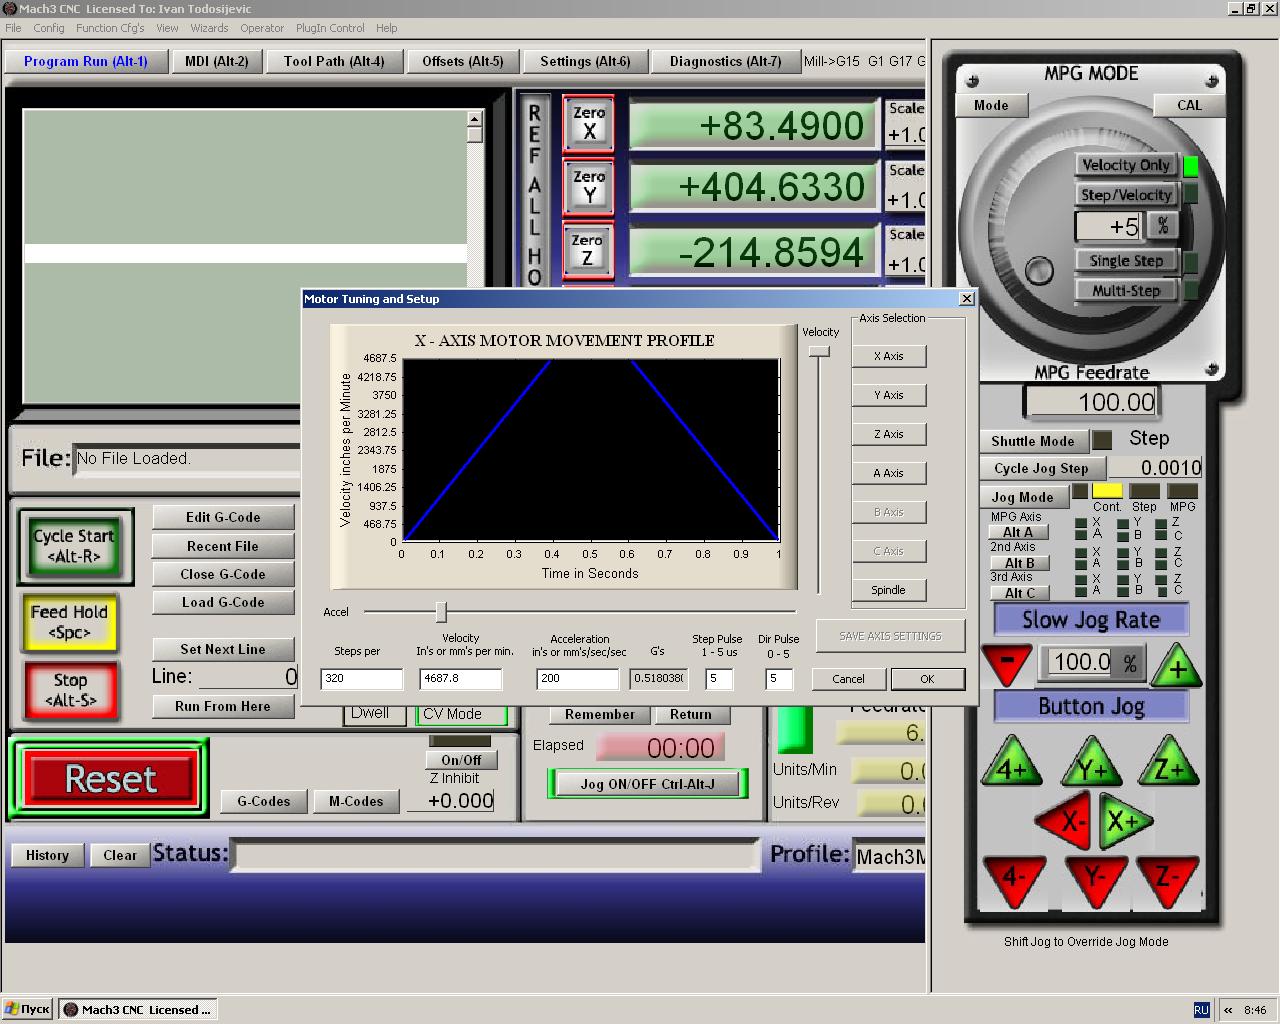Click the green Z+ jog triangle
This screenshot has height=1024, width=1280.
pyautogui.click(x=1169, y=762)
